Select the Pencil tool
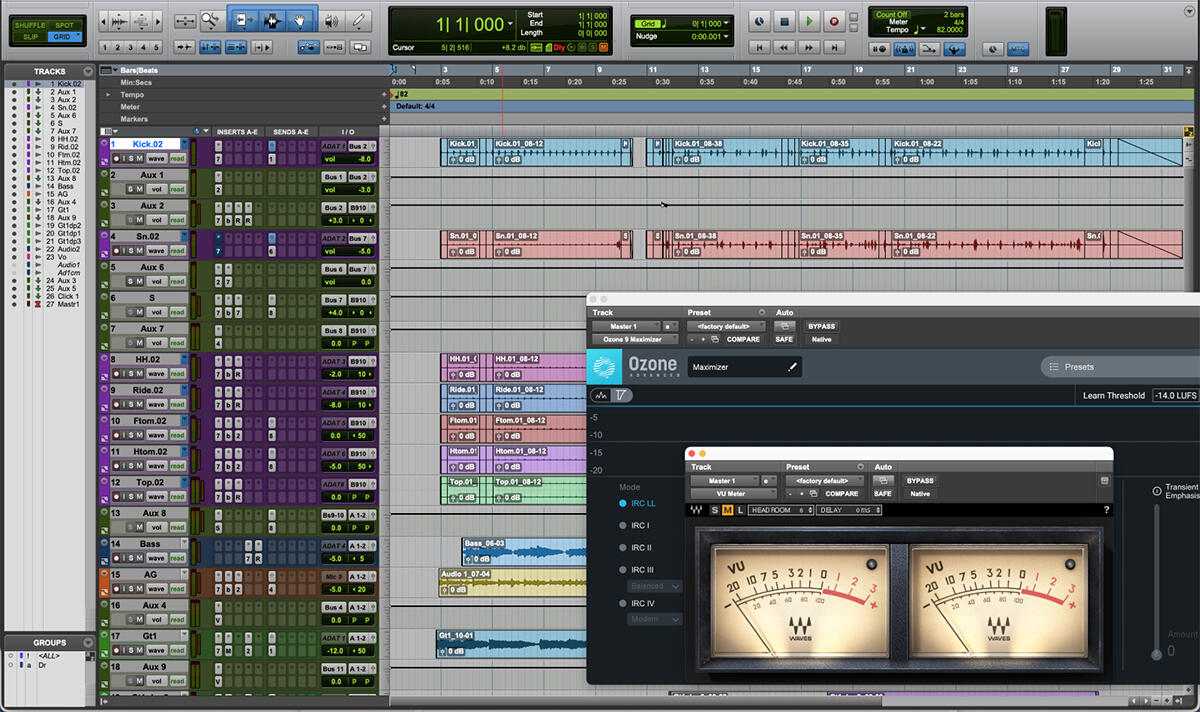 point(358,20)
